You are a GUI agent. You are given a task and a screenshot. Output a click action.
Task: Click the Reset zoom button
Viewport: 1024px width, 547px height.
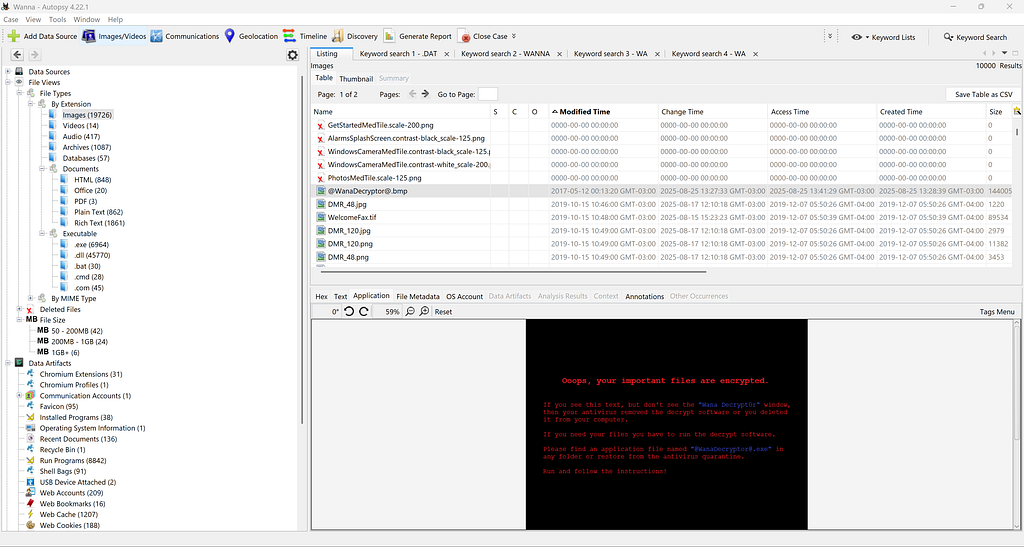[443, 311]
